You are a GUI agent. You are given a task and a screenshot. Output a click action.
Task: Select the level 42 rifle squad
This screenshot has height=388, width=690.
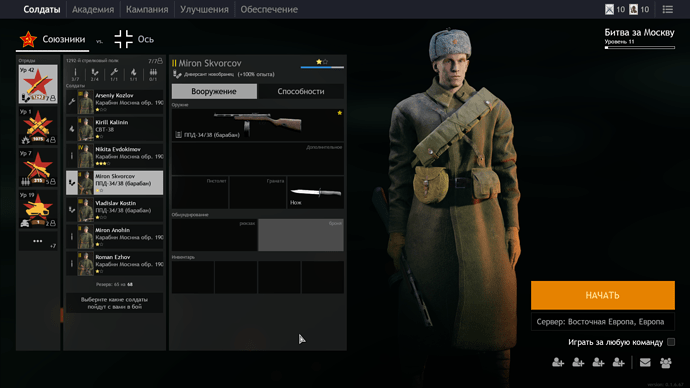click(x=38, y=84)
